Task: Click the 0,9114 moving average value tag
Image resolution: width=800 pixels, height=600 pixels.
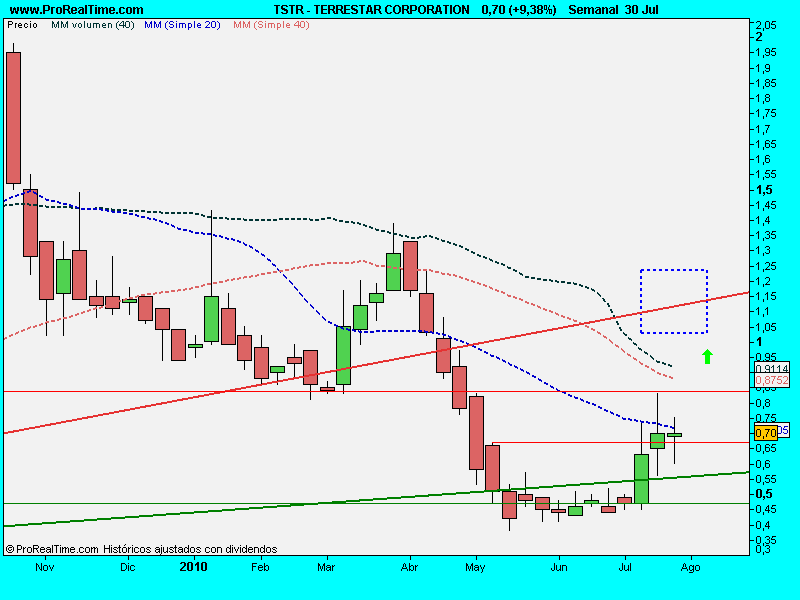Action: coord(771,368)
